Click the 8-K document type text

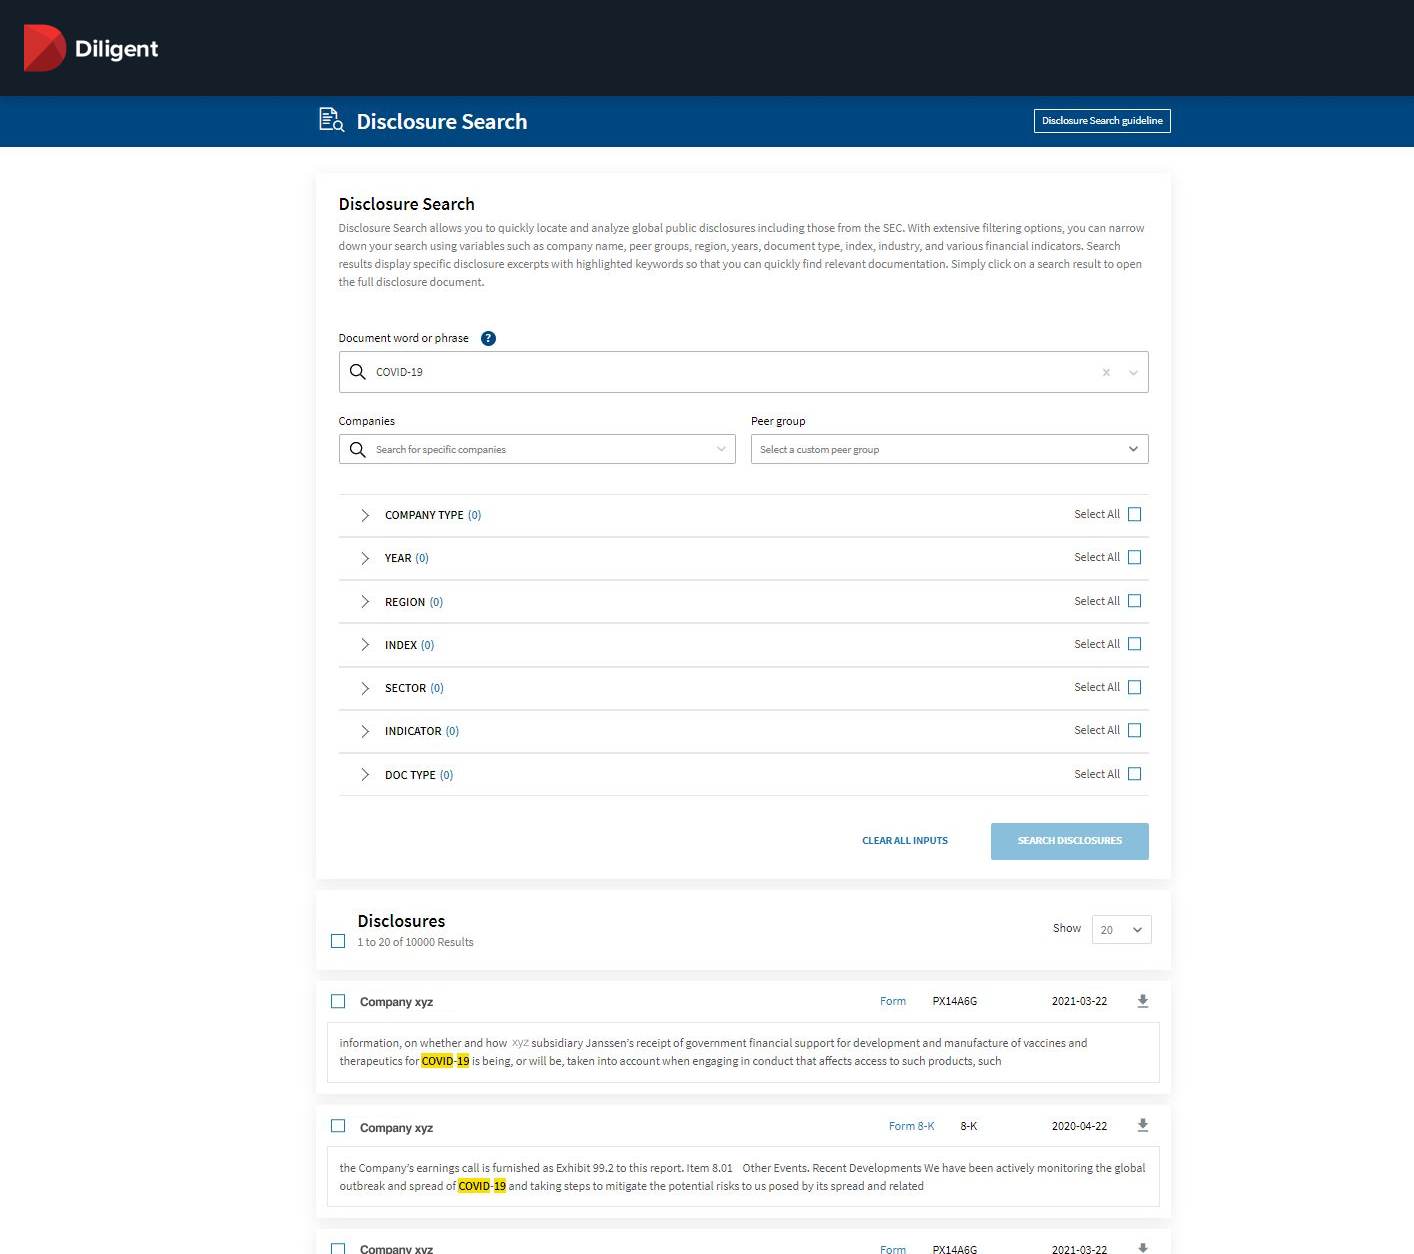pos(969,1126)
